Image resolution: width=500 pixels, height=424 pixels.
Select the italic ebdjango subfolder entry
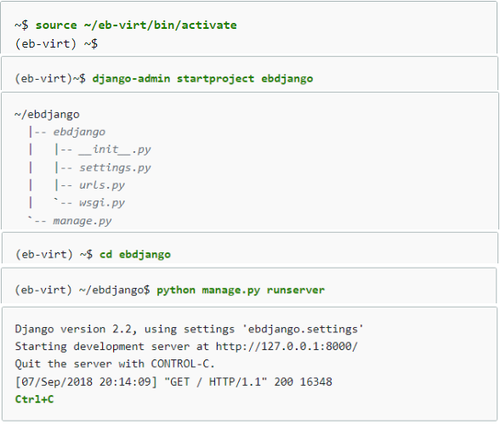click(x=79, y=132)
